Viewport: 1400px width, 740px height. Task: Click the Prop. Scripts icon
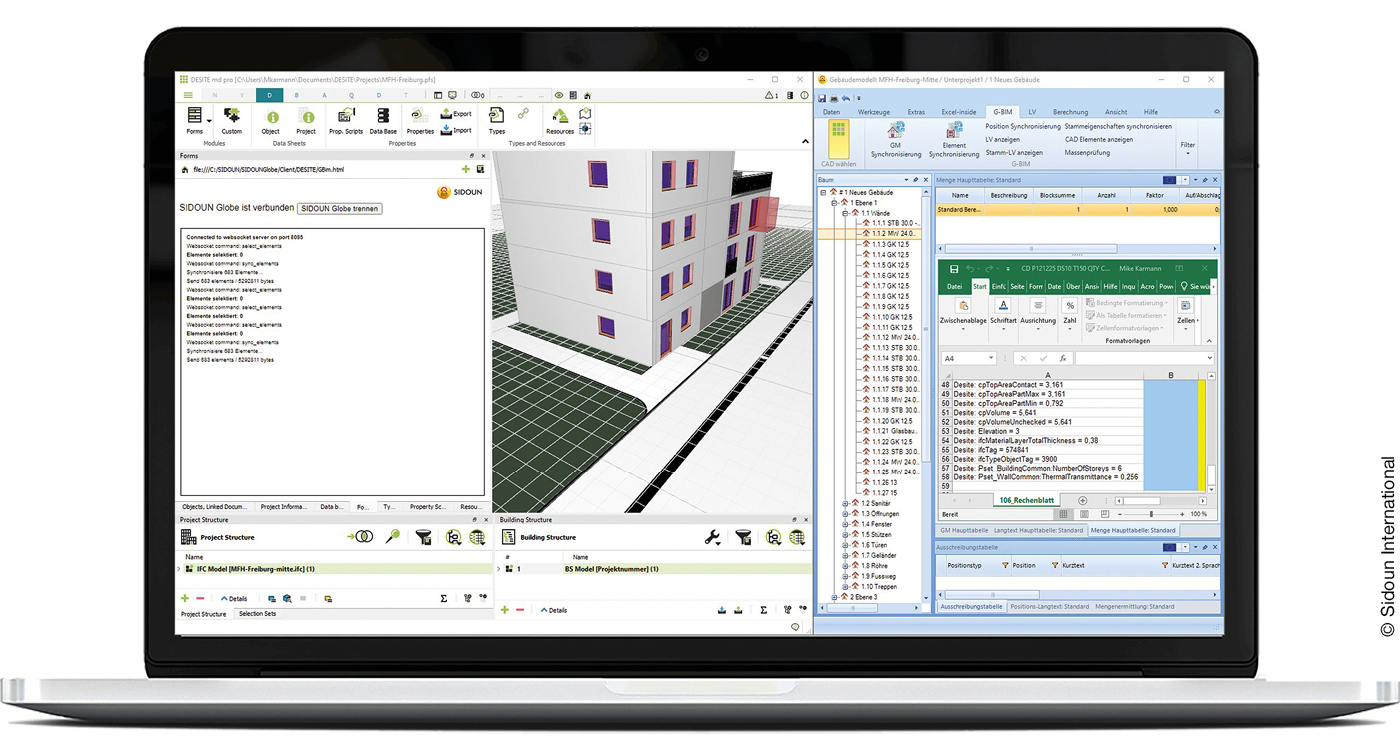(x=347, y=115)
